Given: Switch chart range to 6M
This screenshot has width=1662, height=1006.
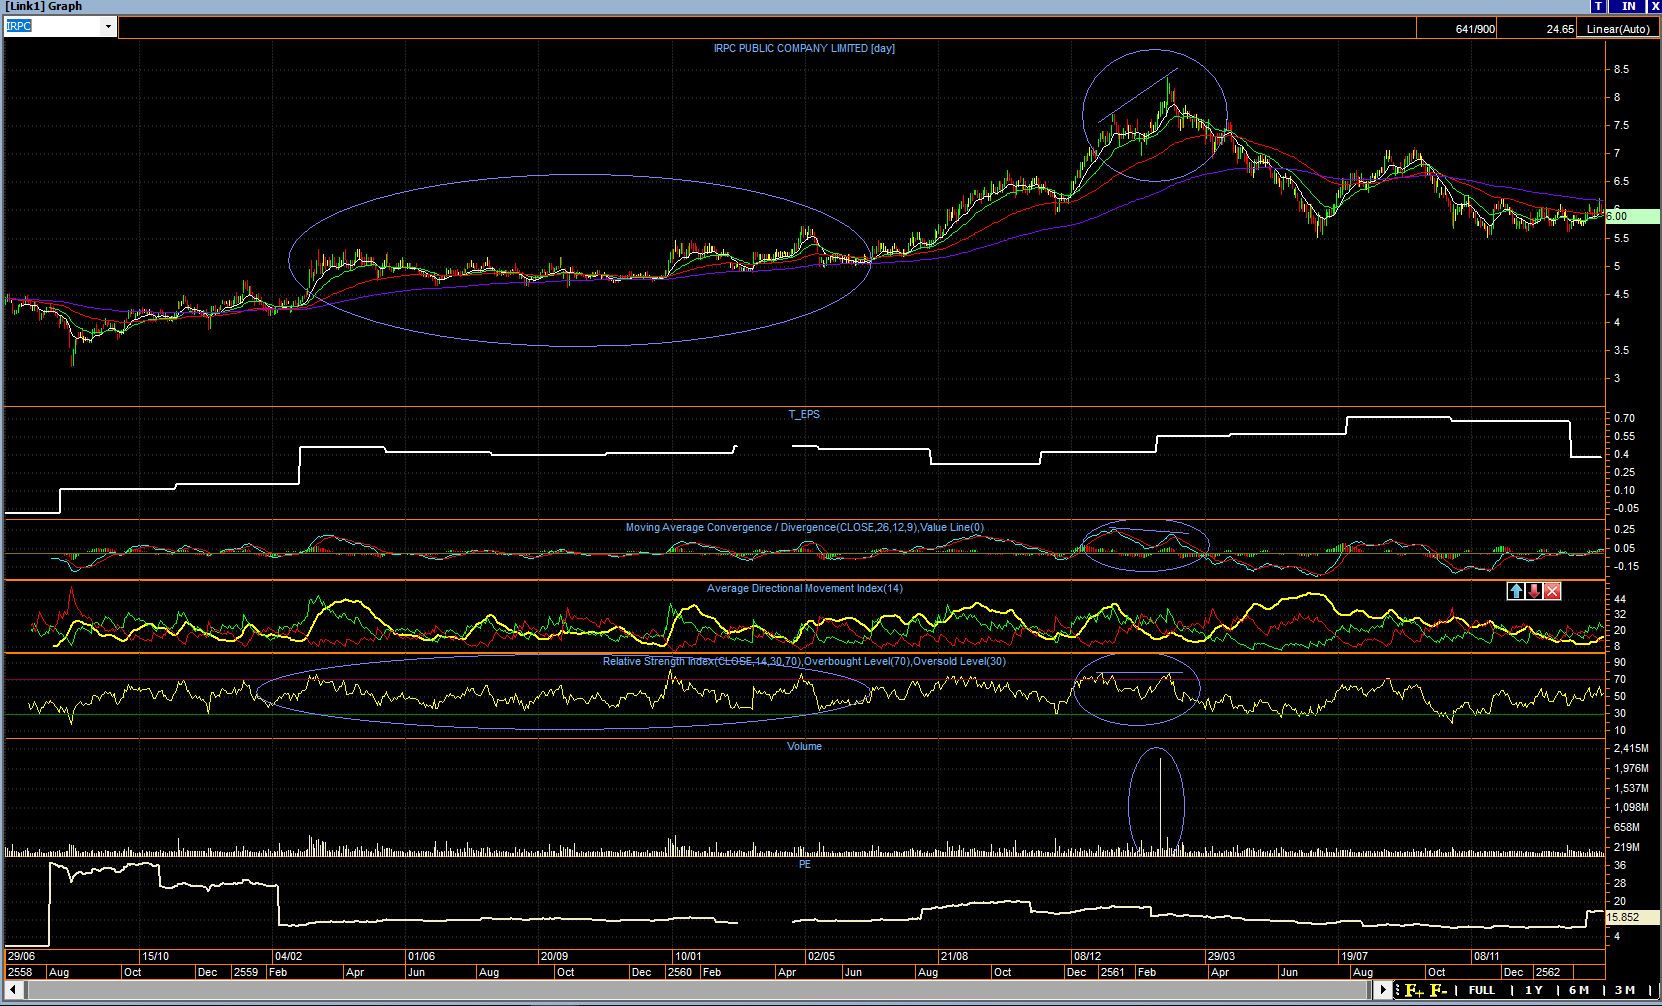Looking at the screenshot, I should [x=1579, y=990].
